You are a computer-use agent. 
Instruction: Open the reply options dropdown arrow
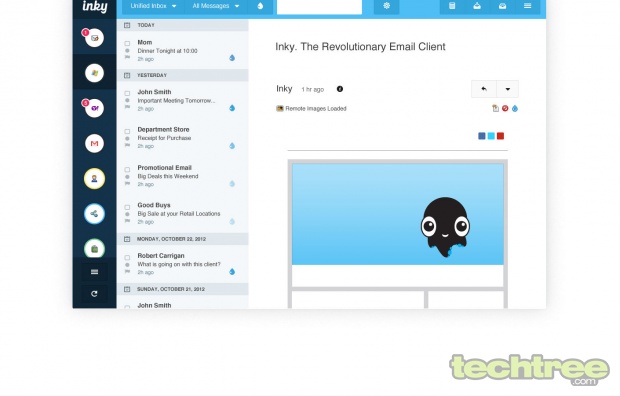coord(508,89)
